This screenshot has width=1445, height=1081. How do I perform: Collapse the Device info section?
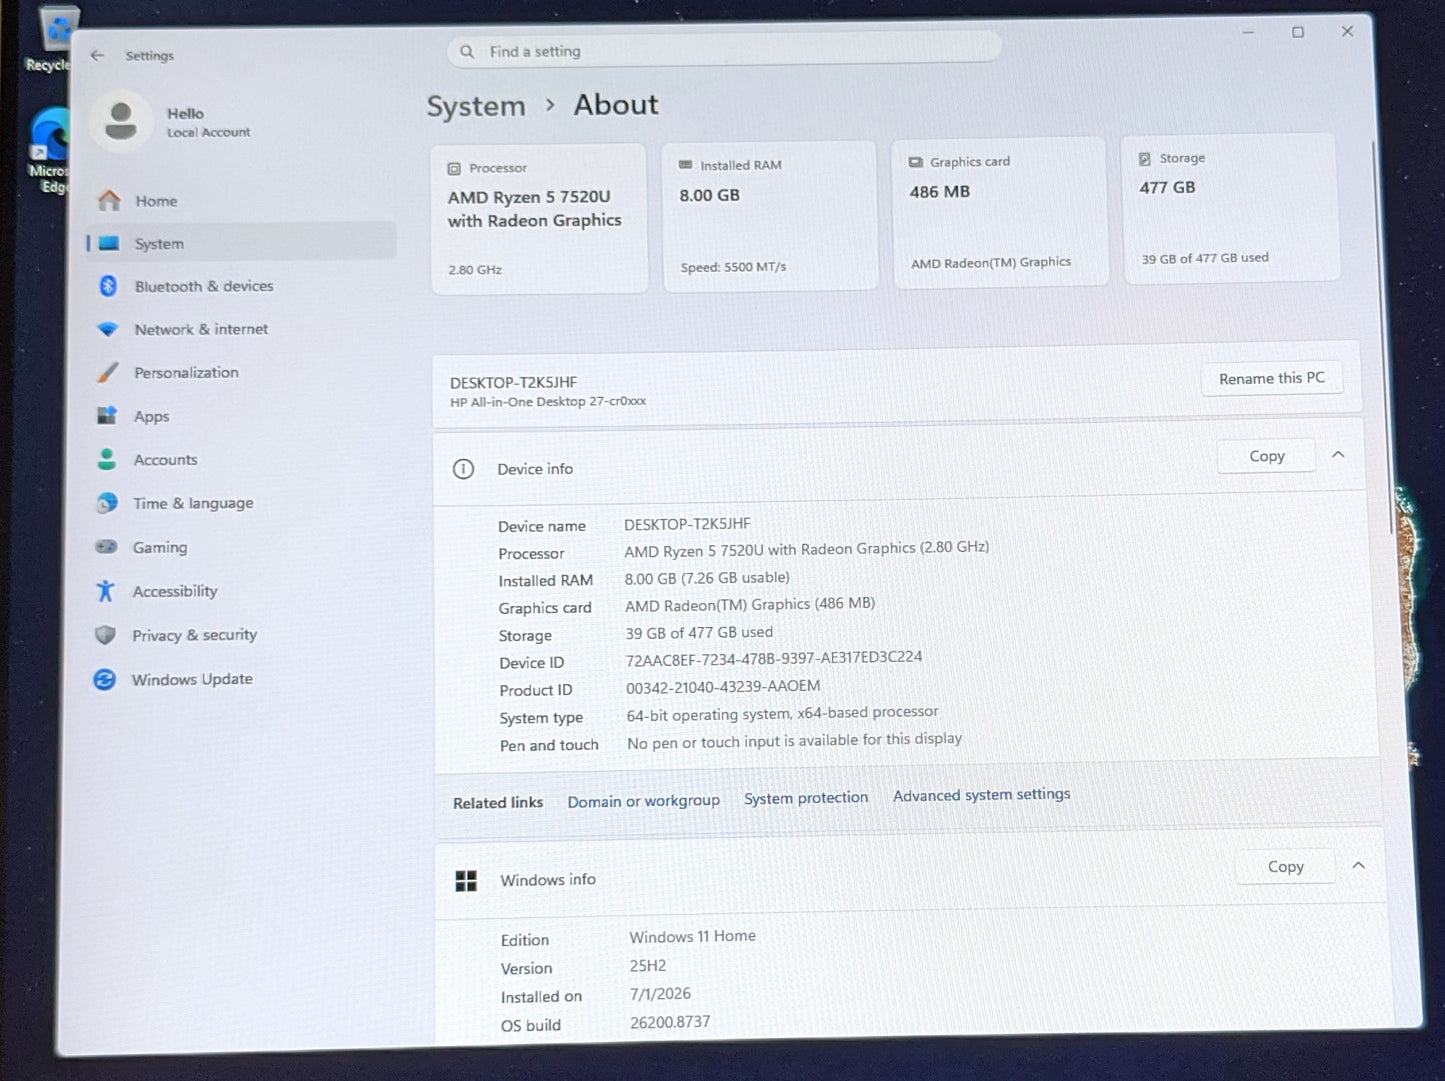point(1338,454)
